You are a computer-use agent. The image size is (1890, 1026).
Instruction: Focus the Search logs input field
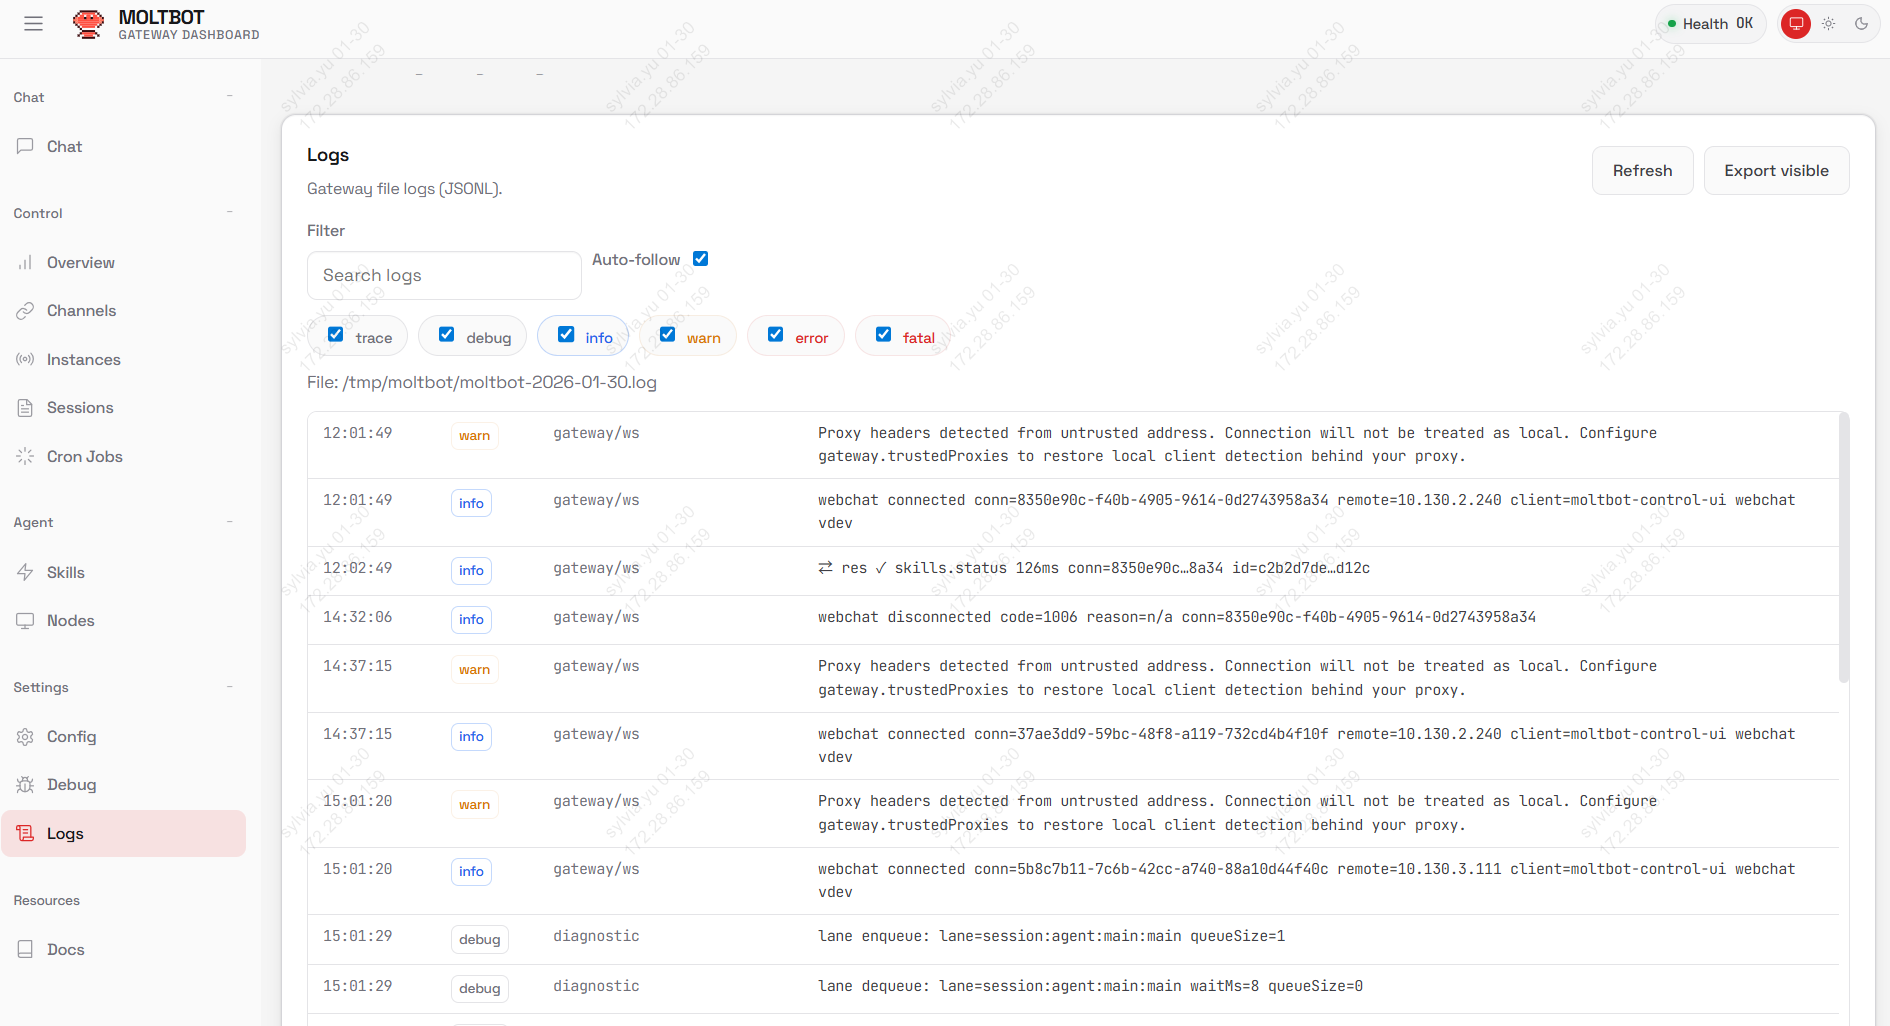[x=444, y=276]
